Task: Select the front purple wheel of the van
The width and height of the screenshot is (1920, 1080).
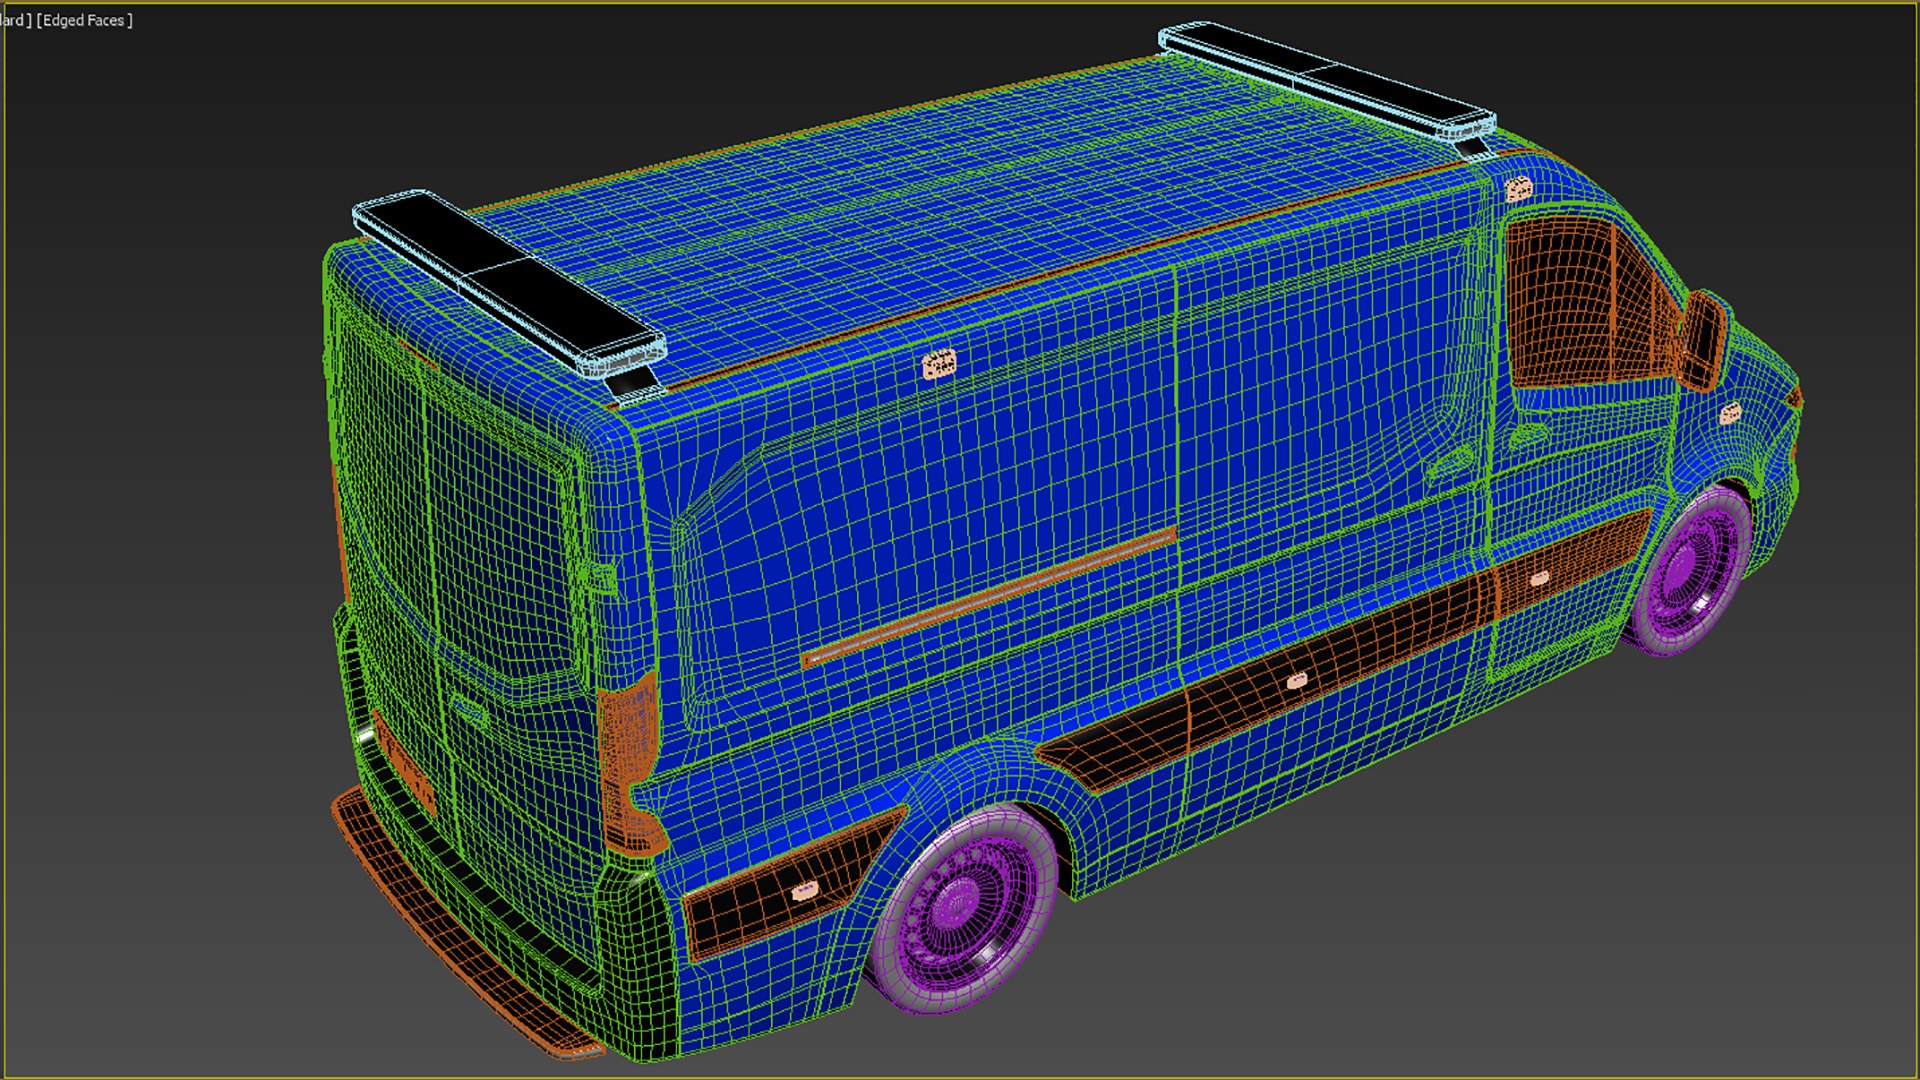Action: point(1694,570)
